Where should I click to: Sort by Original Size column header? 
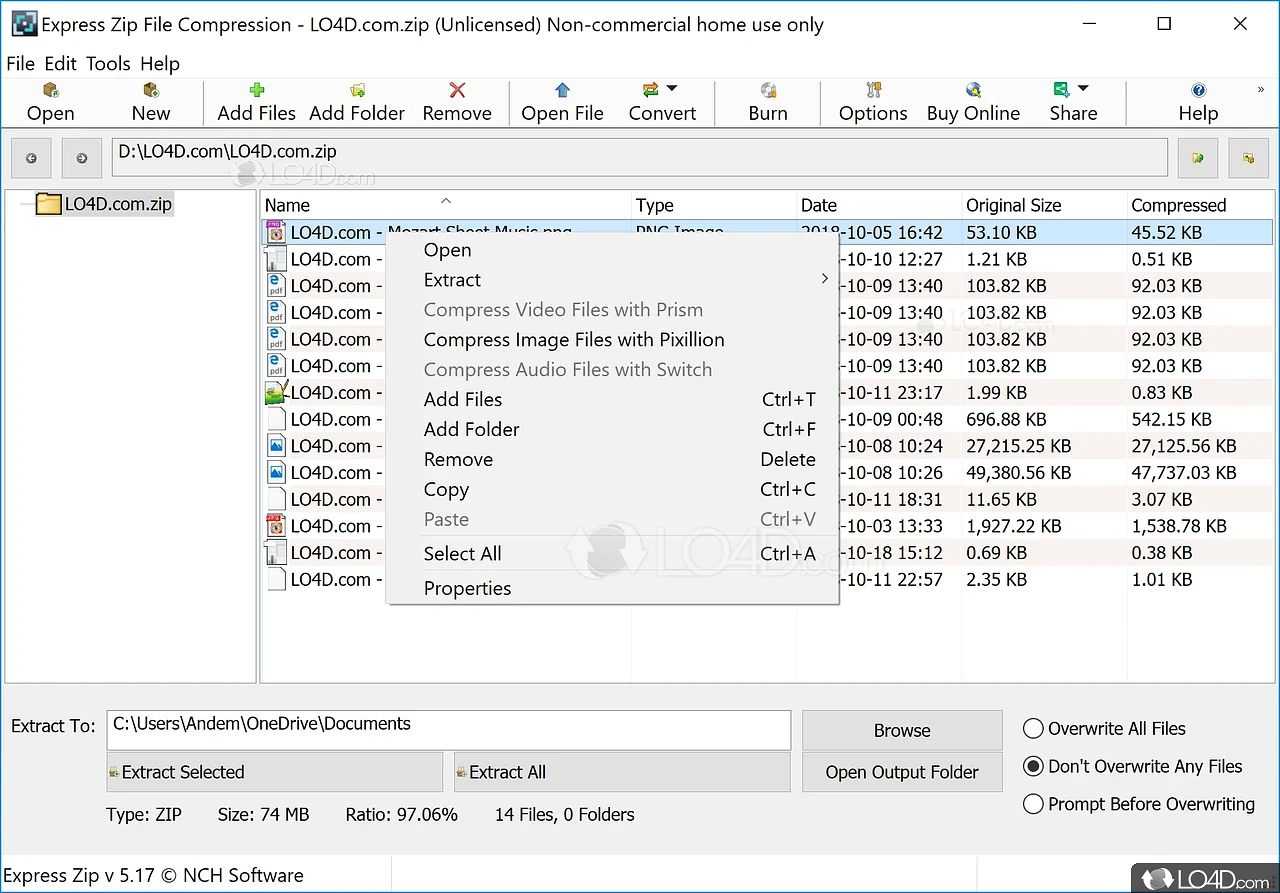pos(1044,205)
